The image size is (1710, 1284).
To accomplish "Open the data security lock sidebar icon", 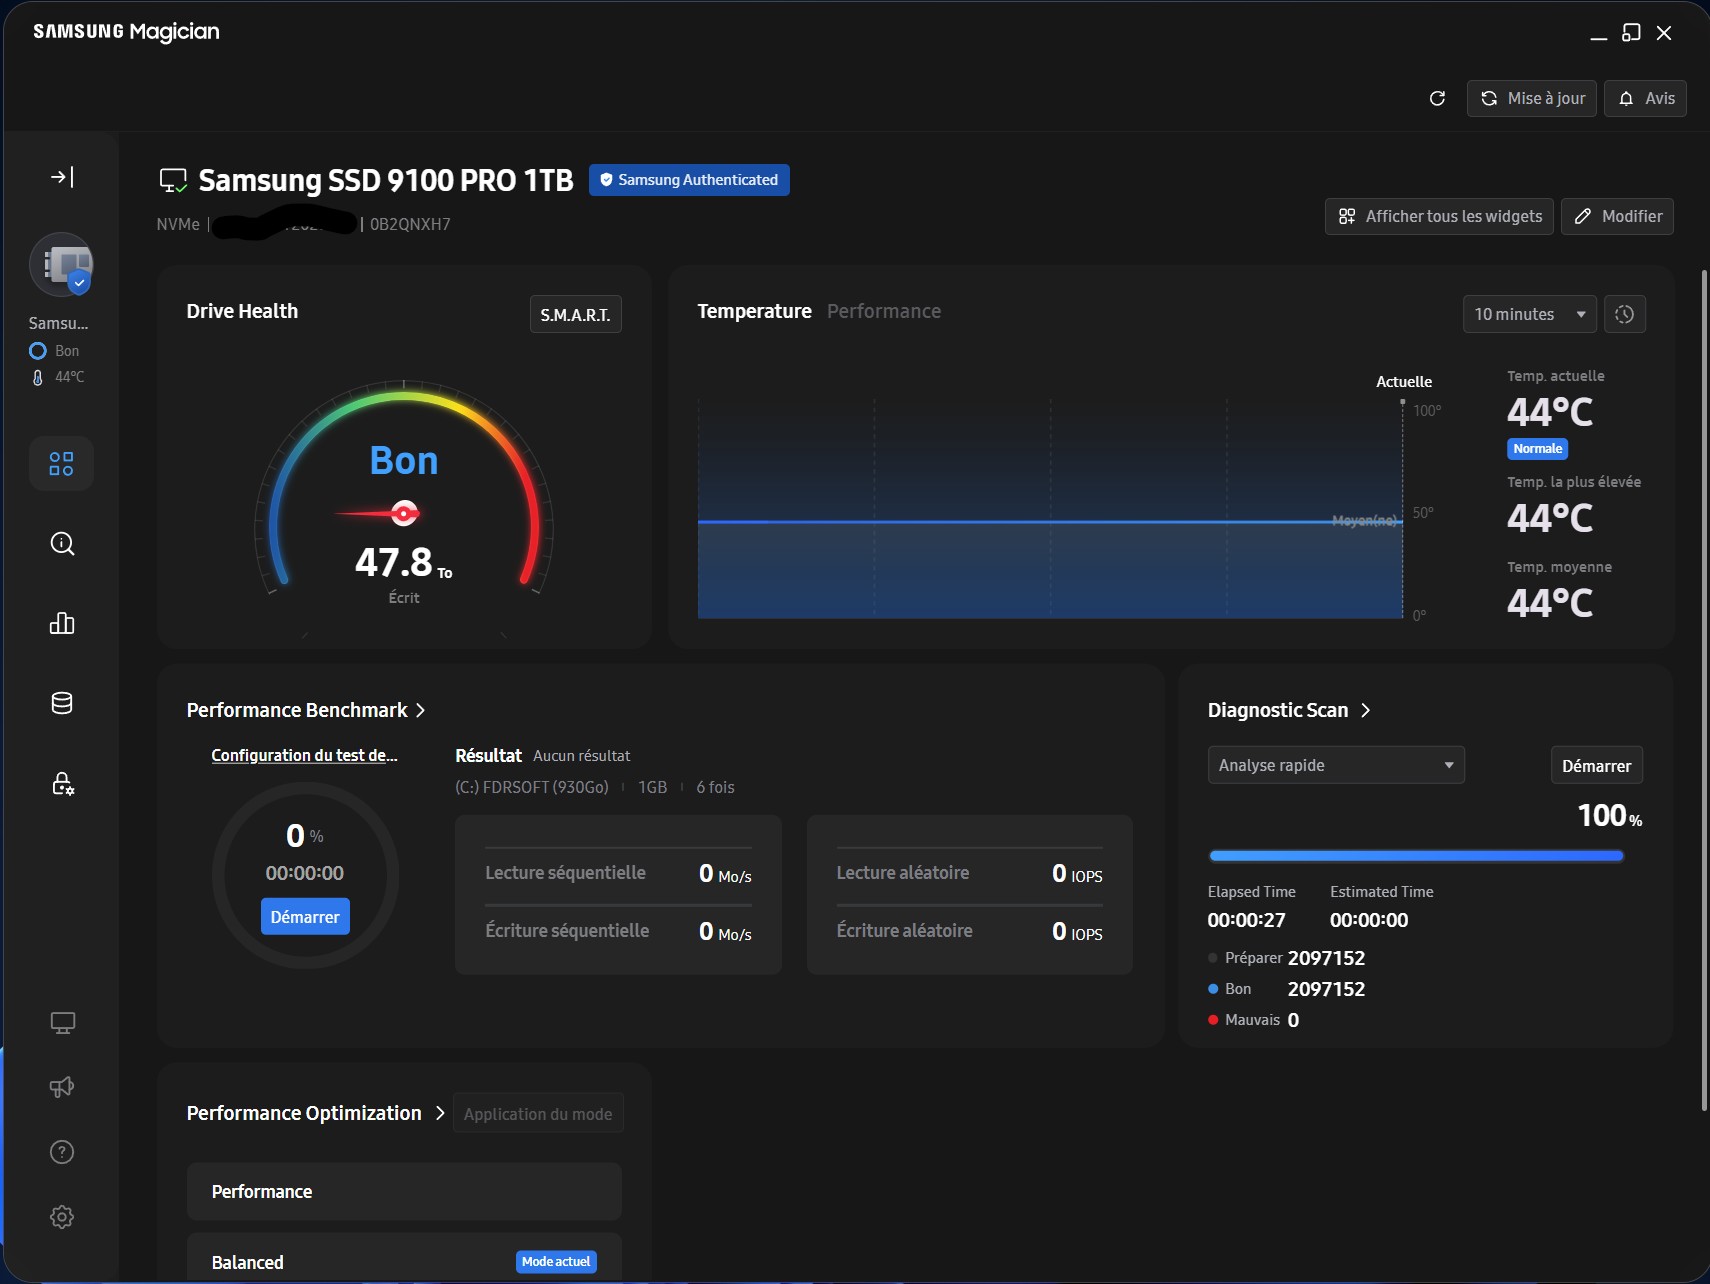I will tap(62, 784).
